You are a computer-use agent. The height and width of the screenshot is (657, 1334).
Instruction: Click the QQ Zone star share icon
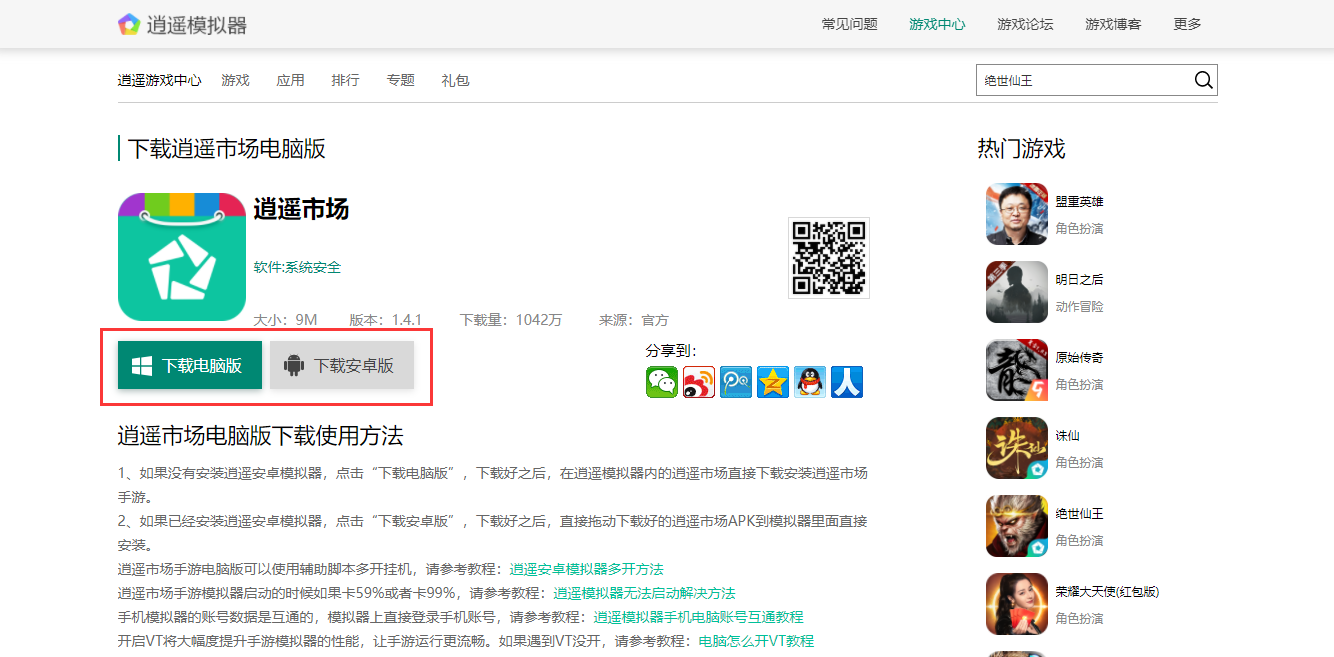click(773, 381)
